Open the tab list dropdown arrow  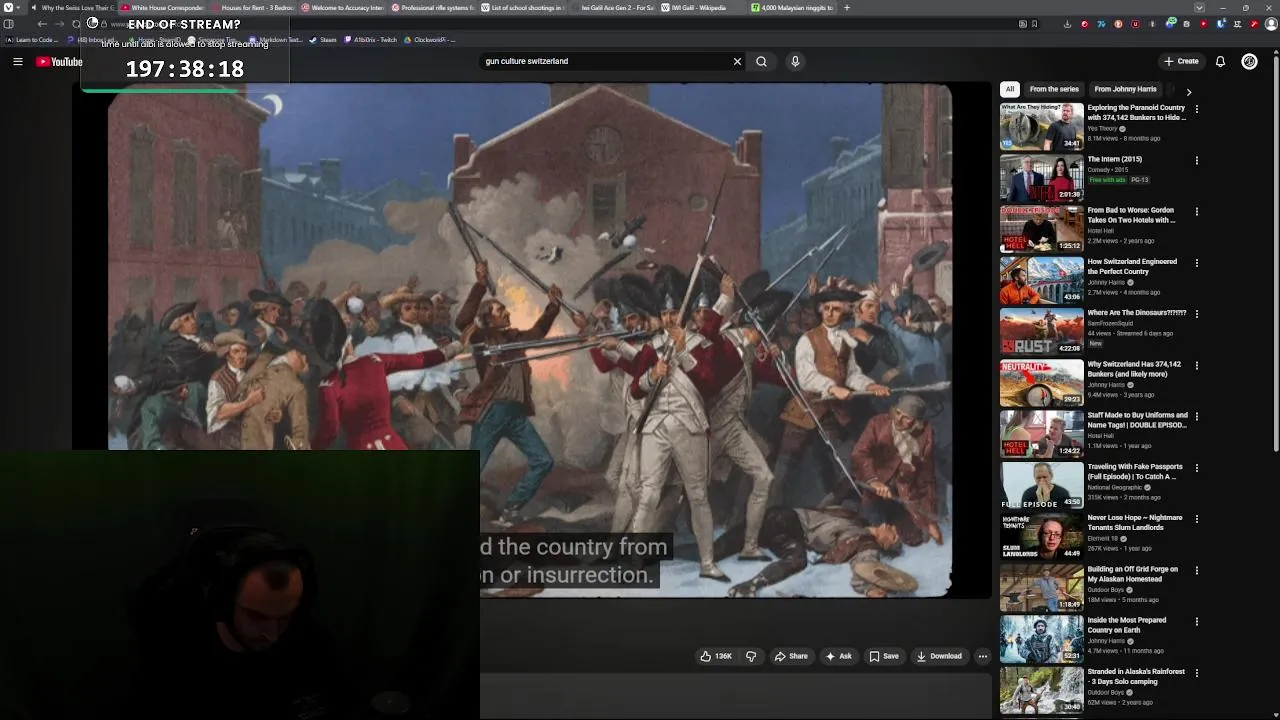click(x=1199, y=7)
